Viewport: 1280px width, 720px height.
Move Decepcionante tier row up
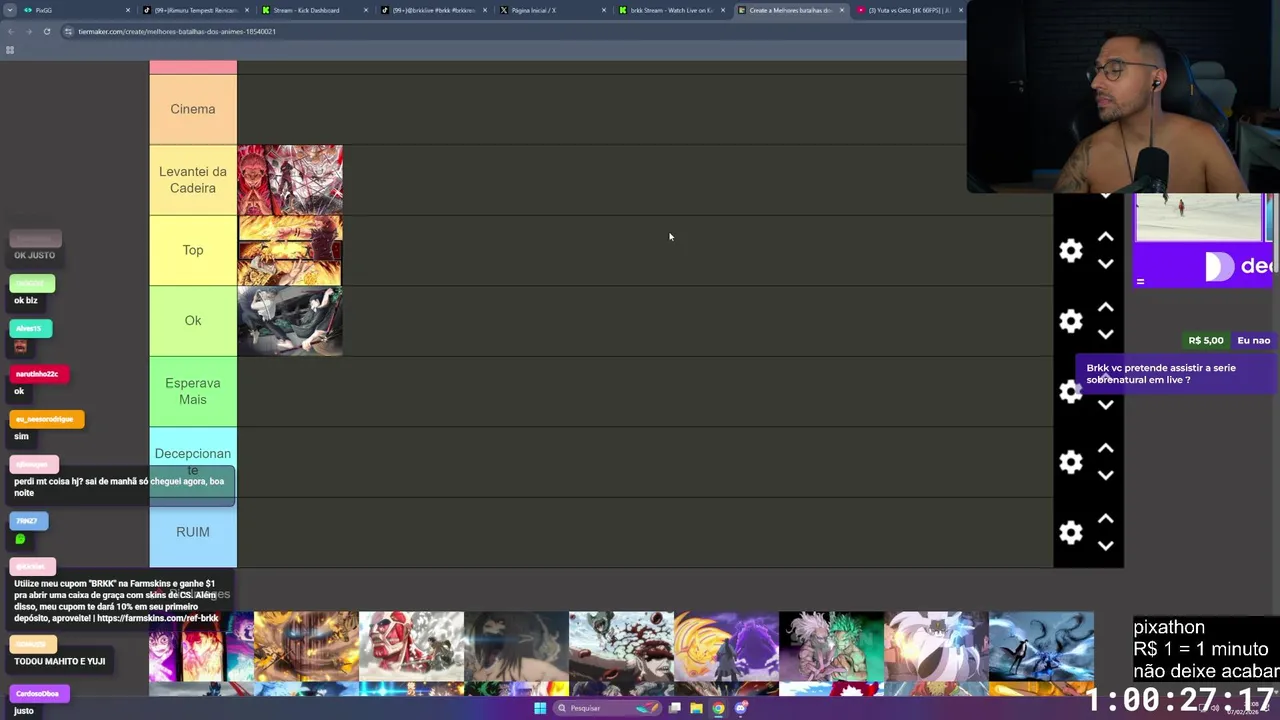pos(1105,448)
